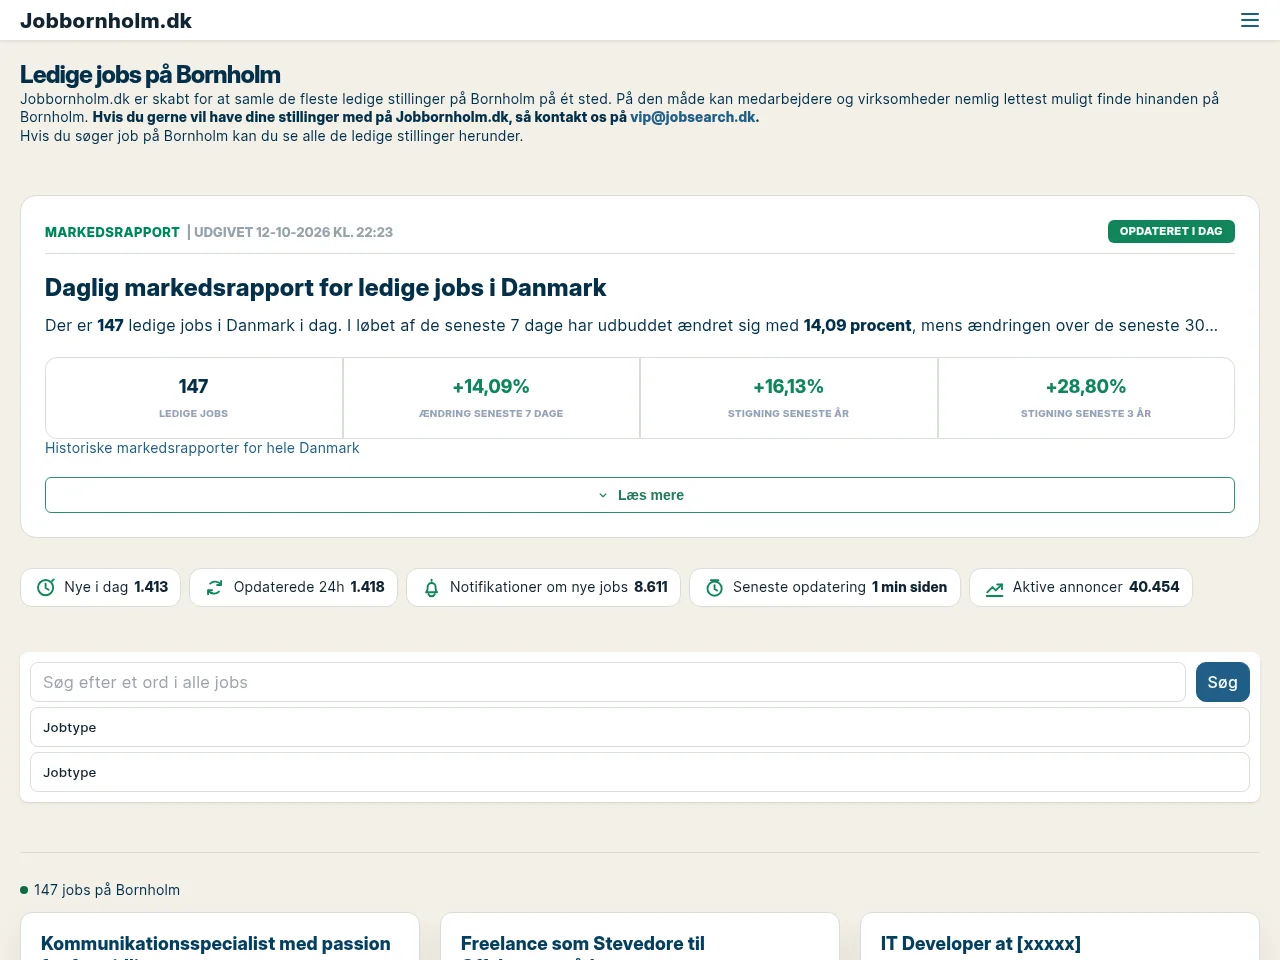Click the Notifikationer om nye jobs 8.611 chip

coord(544,587)
